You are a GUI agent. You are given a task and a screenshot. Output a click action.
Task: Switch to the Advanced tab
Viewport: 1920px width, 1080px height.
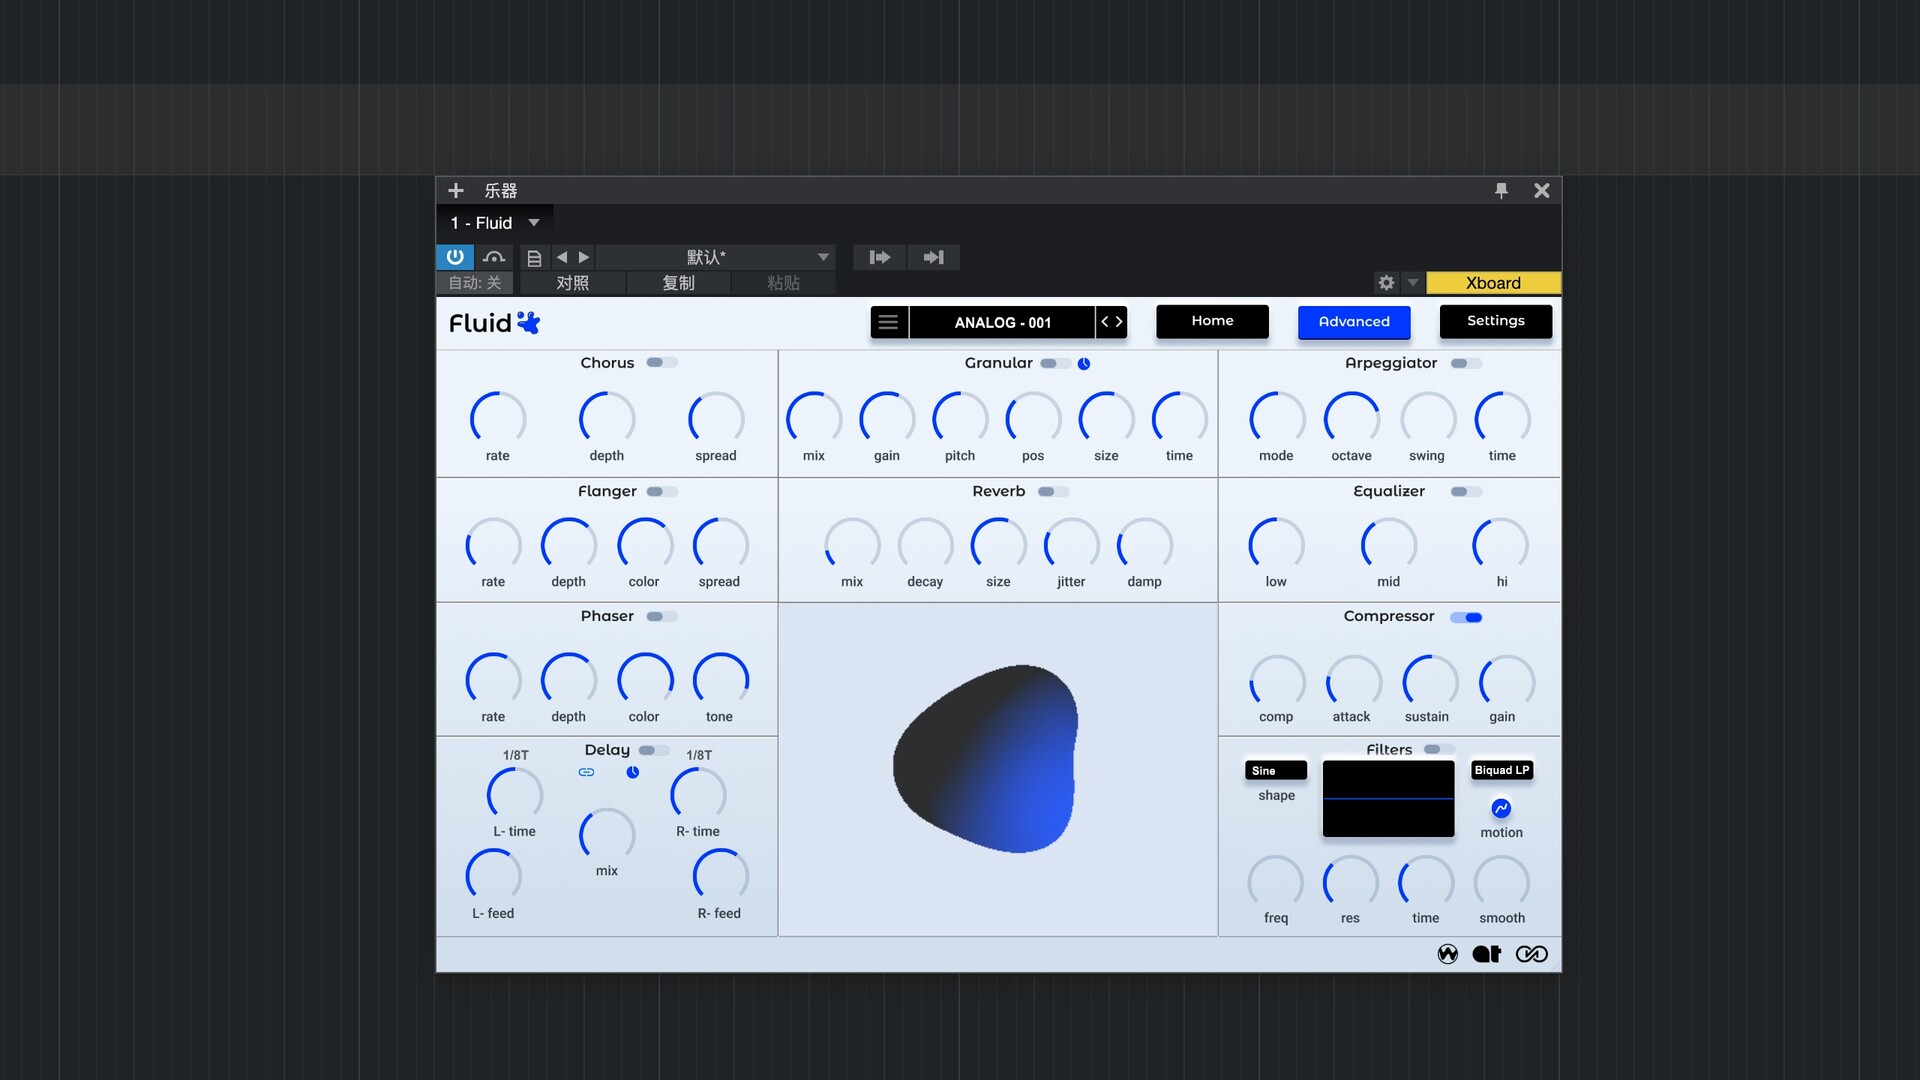point(1354,322)
